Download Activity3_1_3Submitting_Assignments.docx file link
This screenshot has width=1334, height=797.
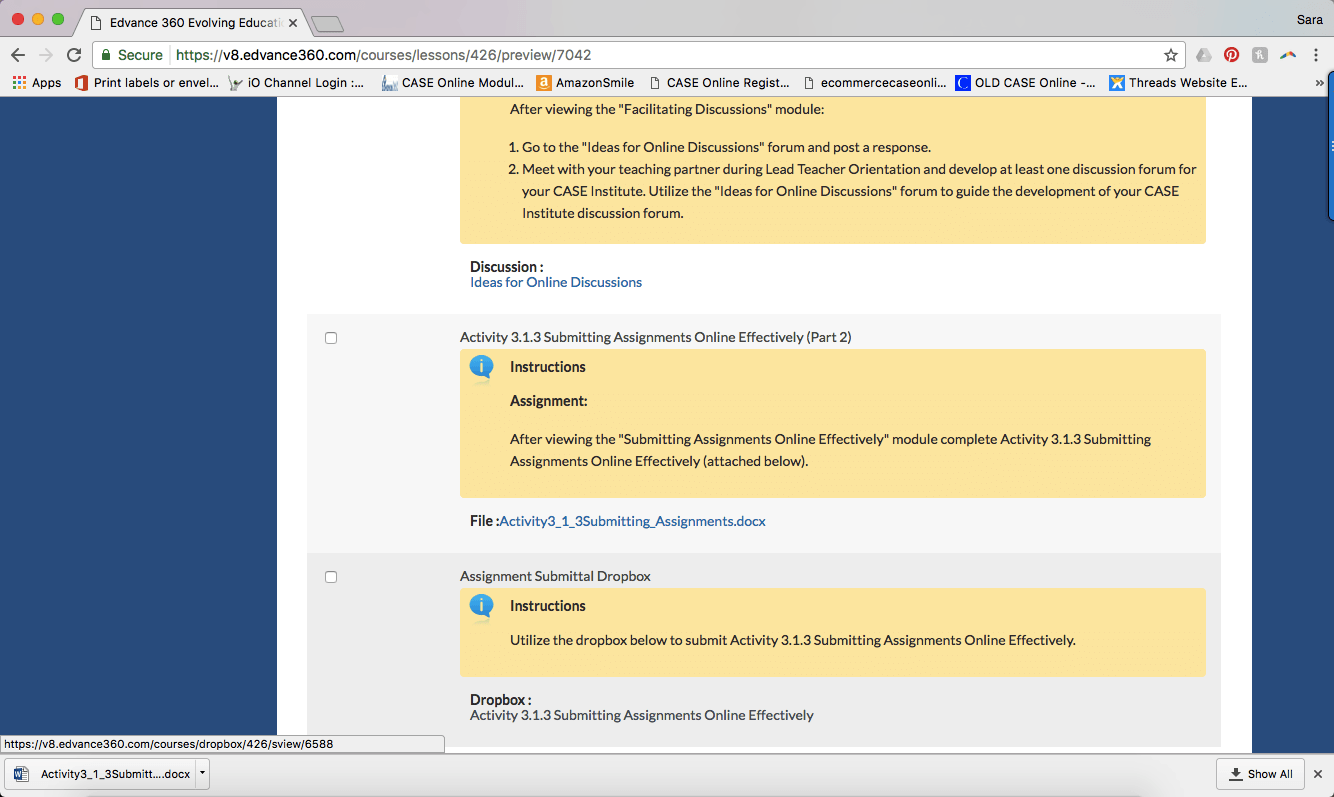pos(632,521)
